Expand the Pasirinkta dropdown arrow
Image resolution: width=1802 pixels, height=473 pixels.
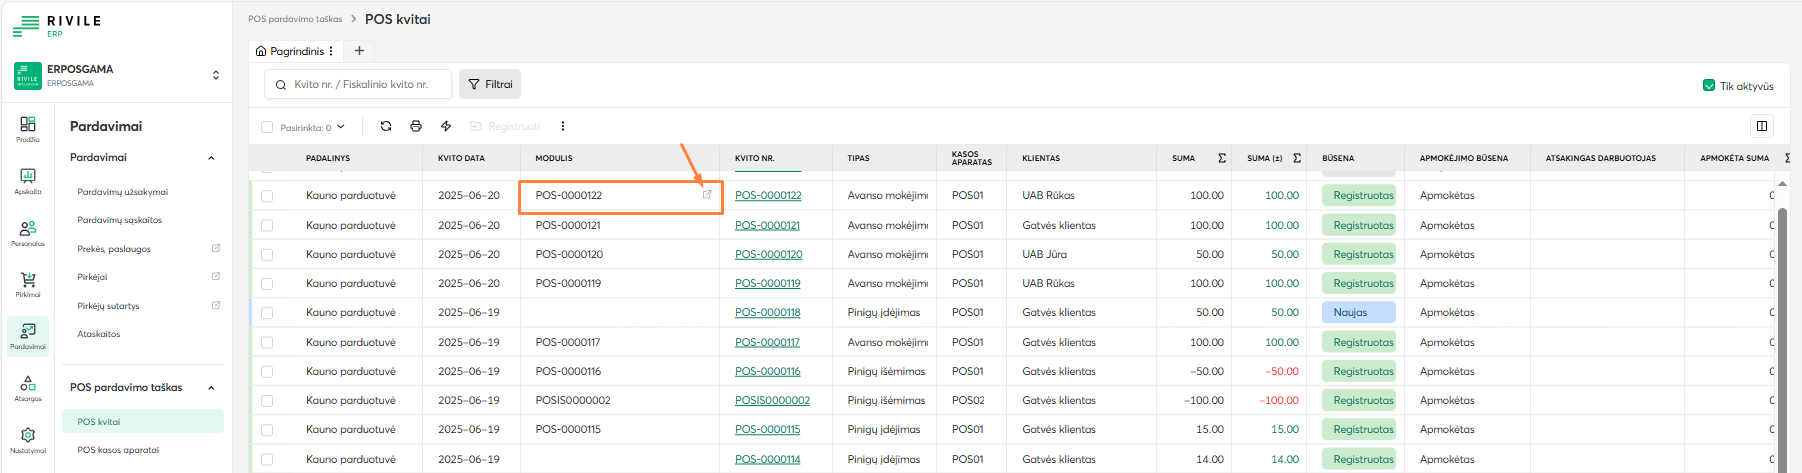(x=341, y=127)
